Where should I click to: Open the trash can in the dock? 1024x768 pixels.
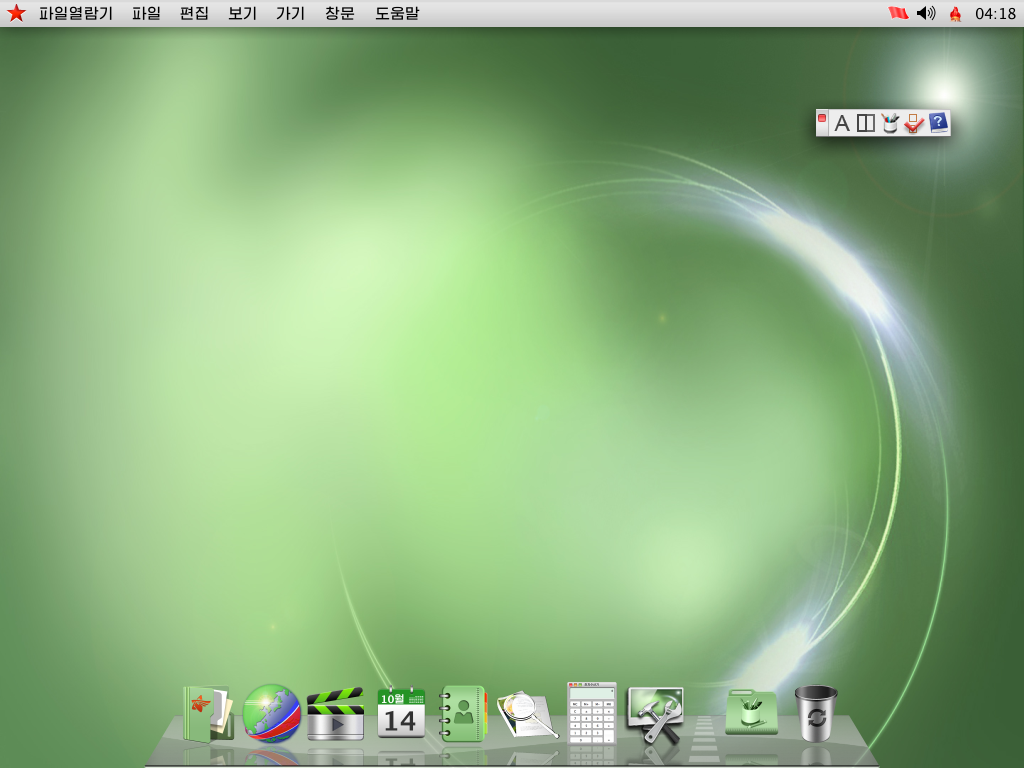tap(816, 713)
